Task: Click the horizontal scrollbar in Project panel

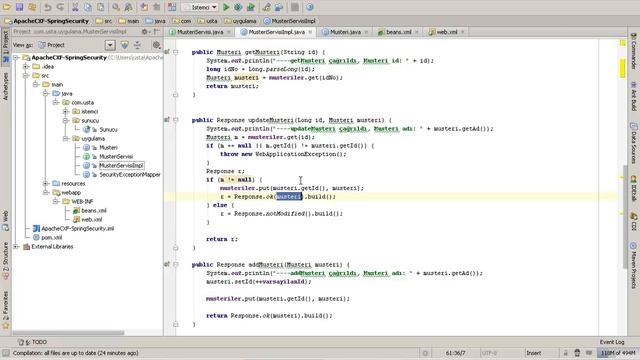Action: coord(68,333)
